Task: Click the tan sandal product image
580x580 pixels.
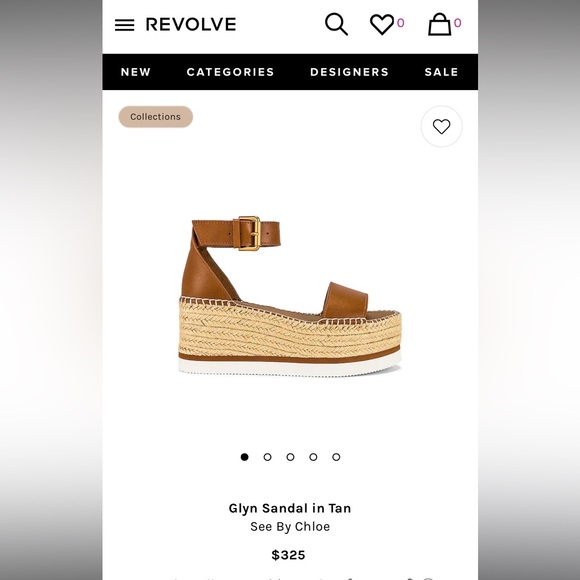Action: click(290, 296)
